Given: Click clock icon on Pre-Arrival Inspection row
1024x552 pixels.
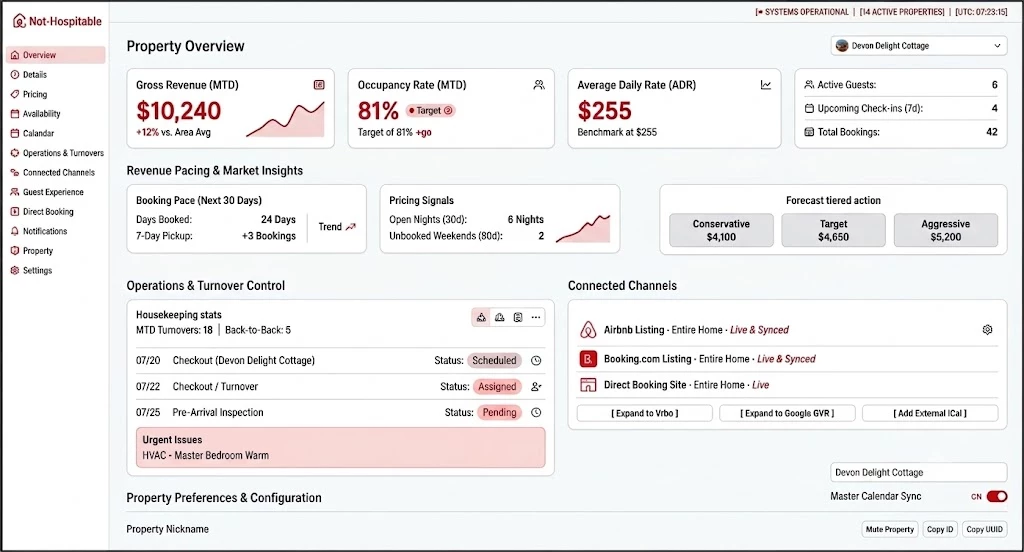Looking at the screenshot, I should (536, 413).
